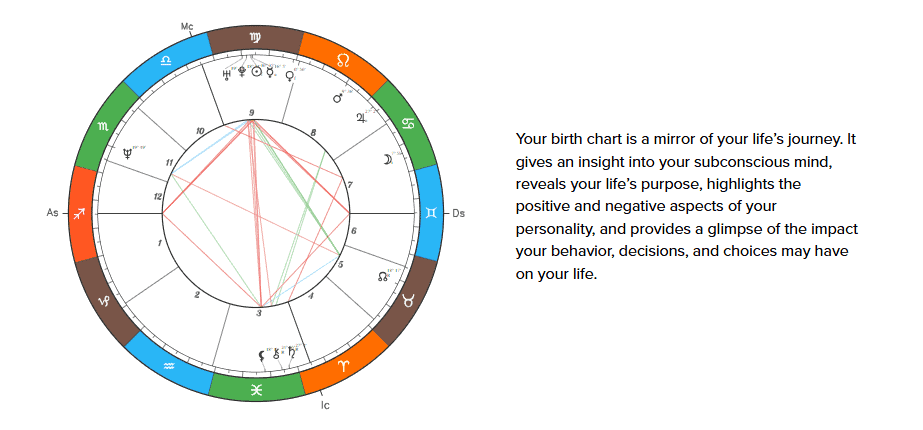
Task: Click the As ascendant label
Action: (52, 213)
